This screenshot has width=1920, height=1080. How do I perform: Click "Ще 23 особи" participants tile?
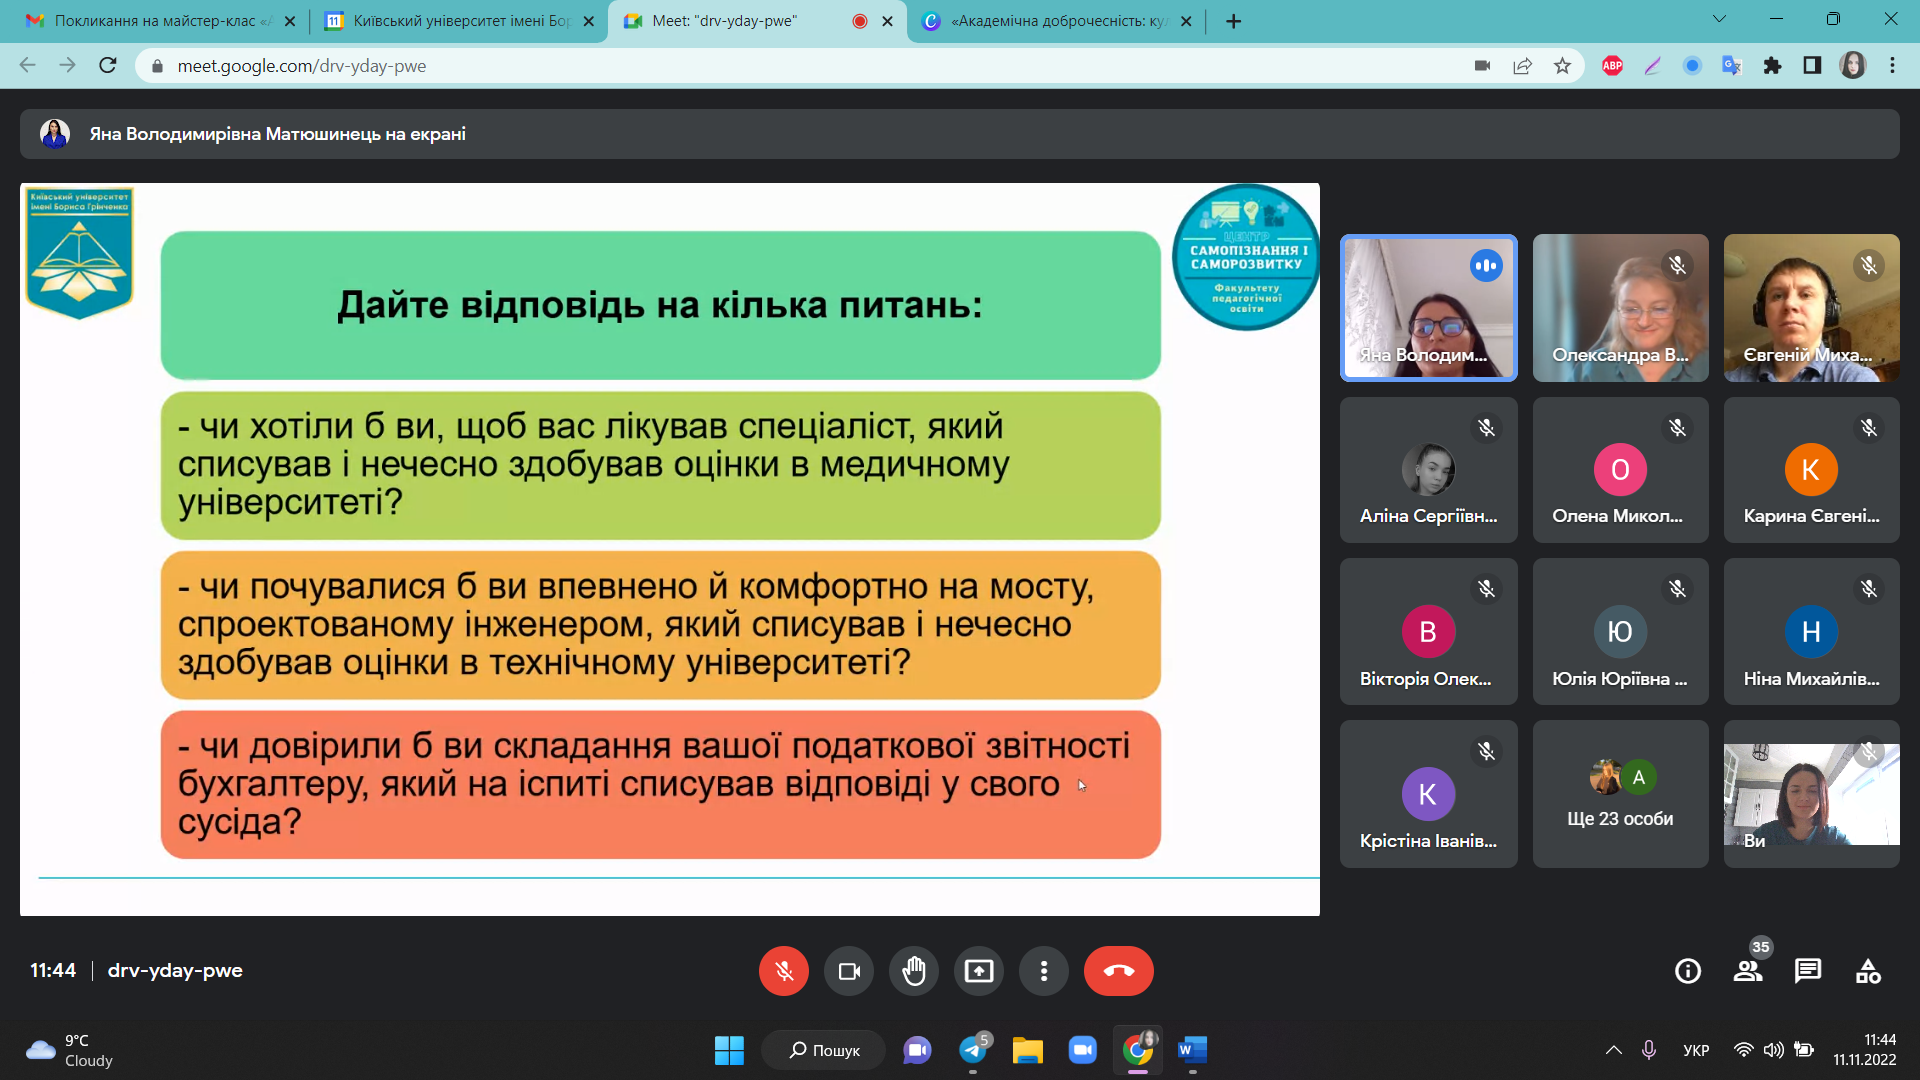[1620, 794]
